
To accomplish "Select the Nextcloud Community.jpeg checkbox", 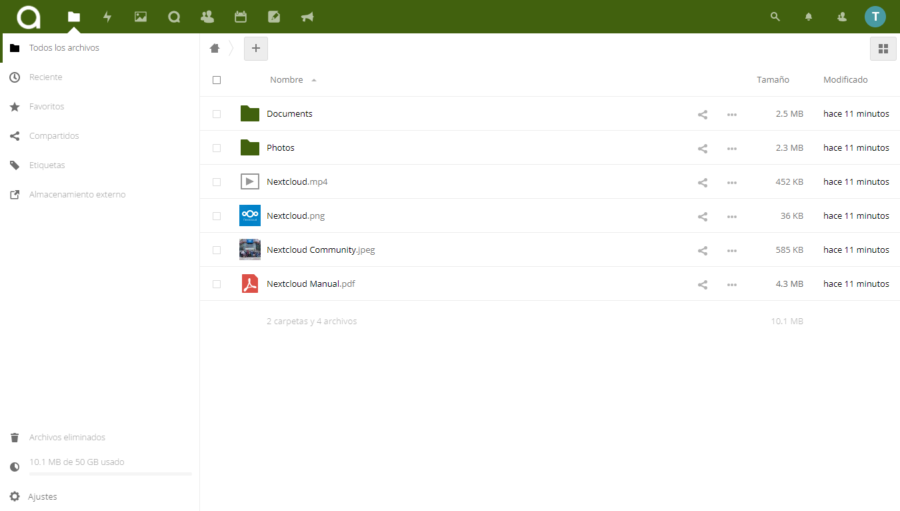I will coord(216,250).
